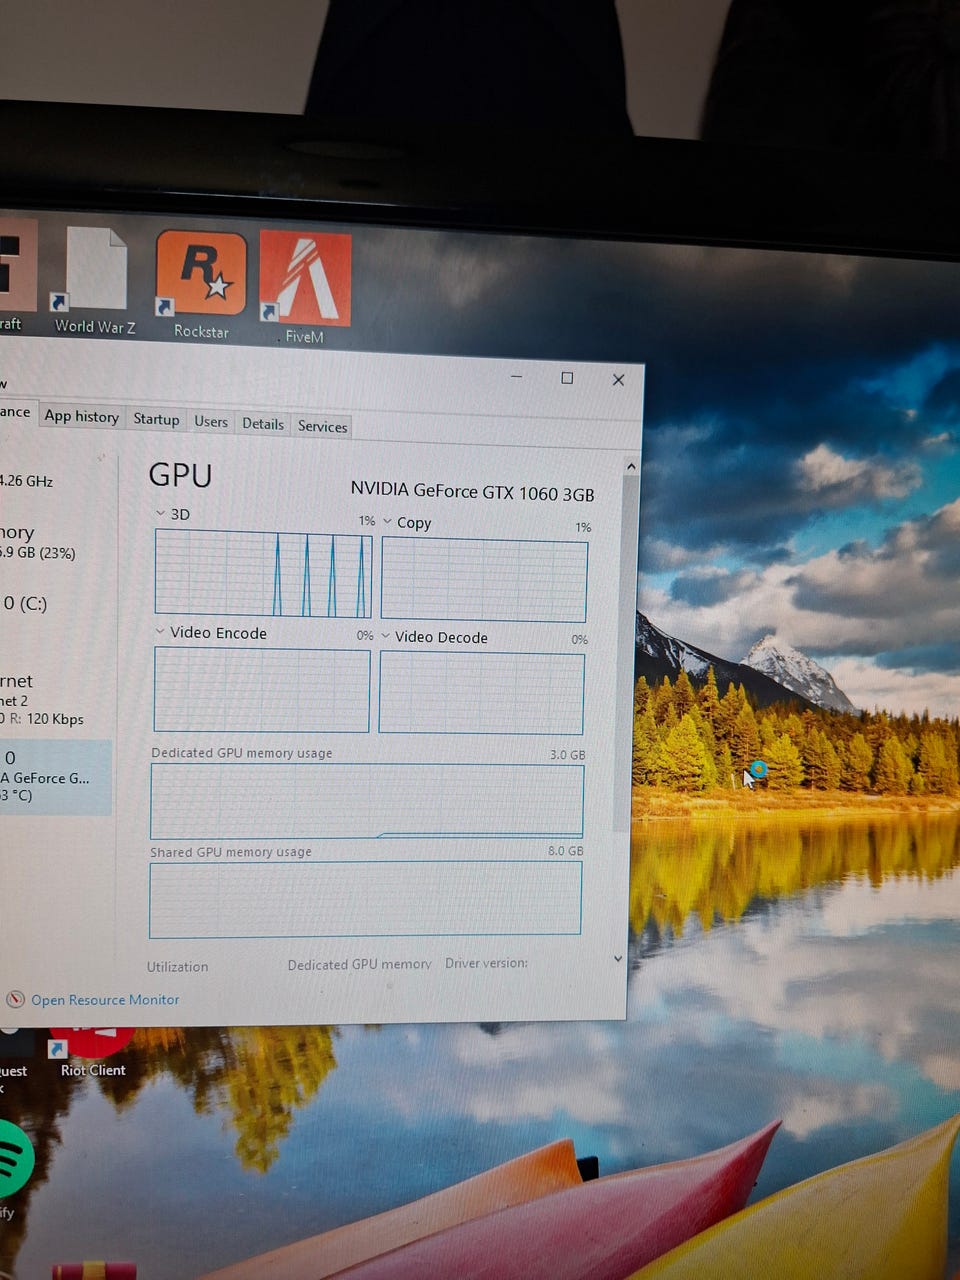Switch to the Users tab

[x=211, y=422]
